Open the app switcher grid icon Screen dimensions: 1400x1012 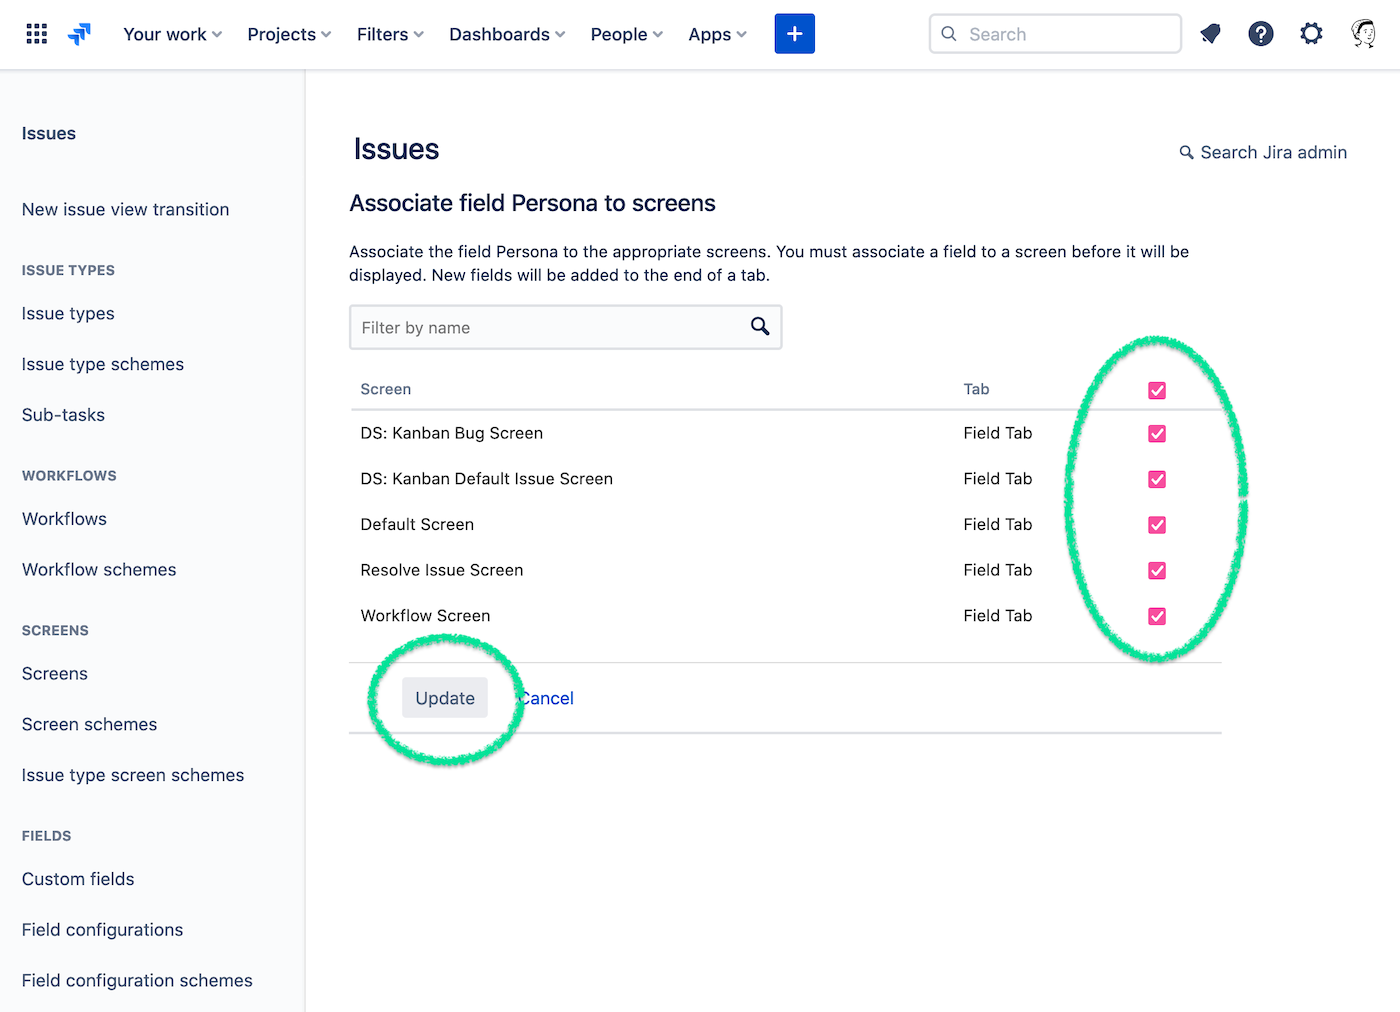point(37,34)
